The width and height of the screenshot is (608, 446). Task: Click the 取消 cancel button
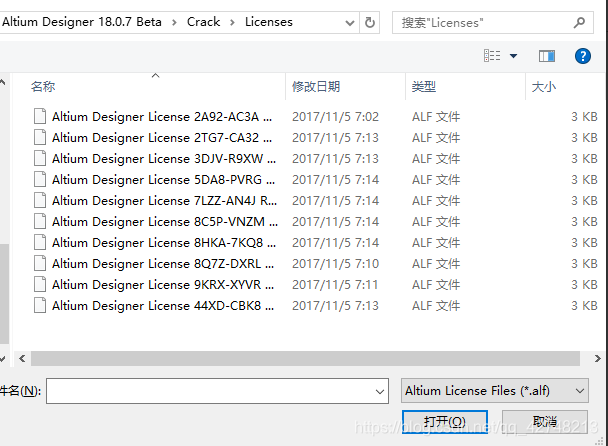[x=545, y=422]
